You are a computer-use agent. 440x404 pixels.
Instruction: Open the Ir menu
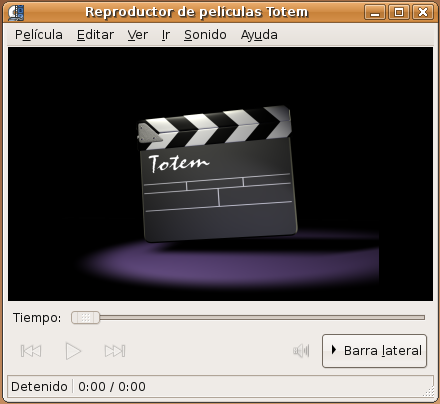(x=166, y=35)
